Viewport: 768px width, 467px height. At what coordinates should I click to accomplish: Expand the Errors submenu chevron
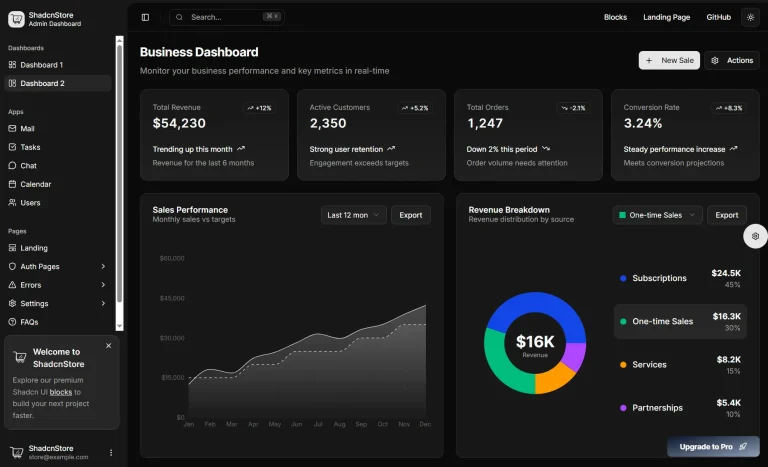(x=103, y=285)
